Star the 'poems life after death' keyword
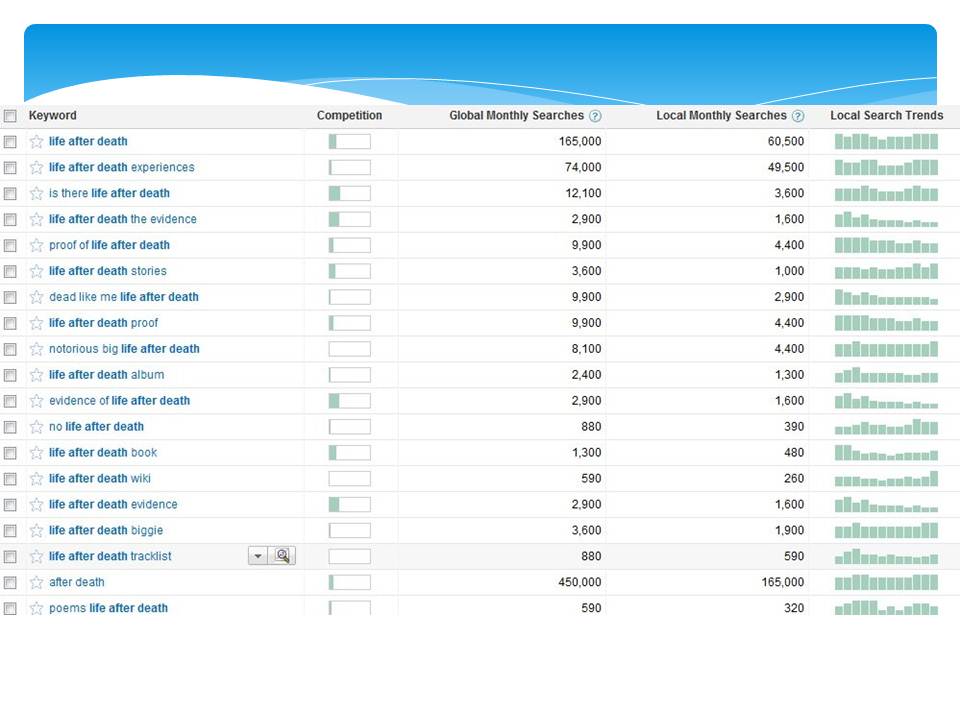Viewport: 960px width, 720px height. pyautogui.click(x=37, y=608)
